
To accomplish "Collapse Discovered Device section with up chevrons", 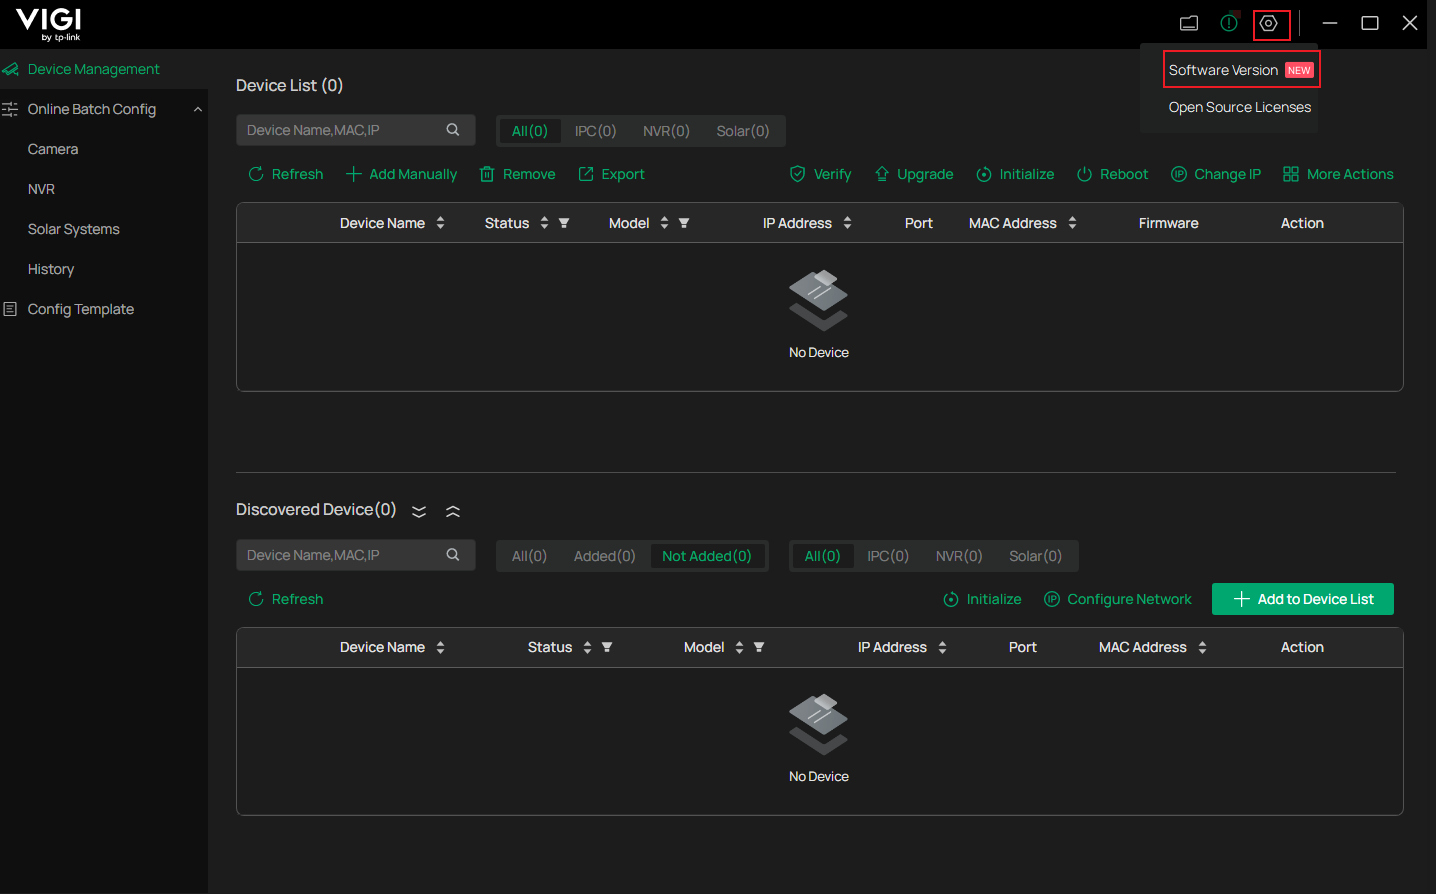I will point(453,511).
